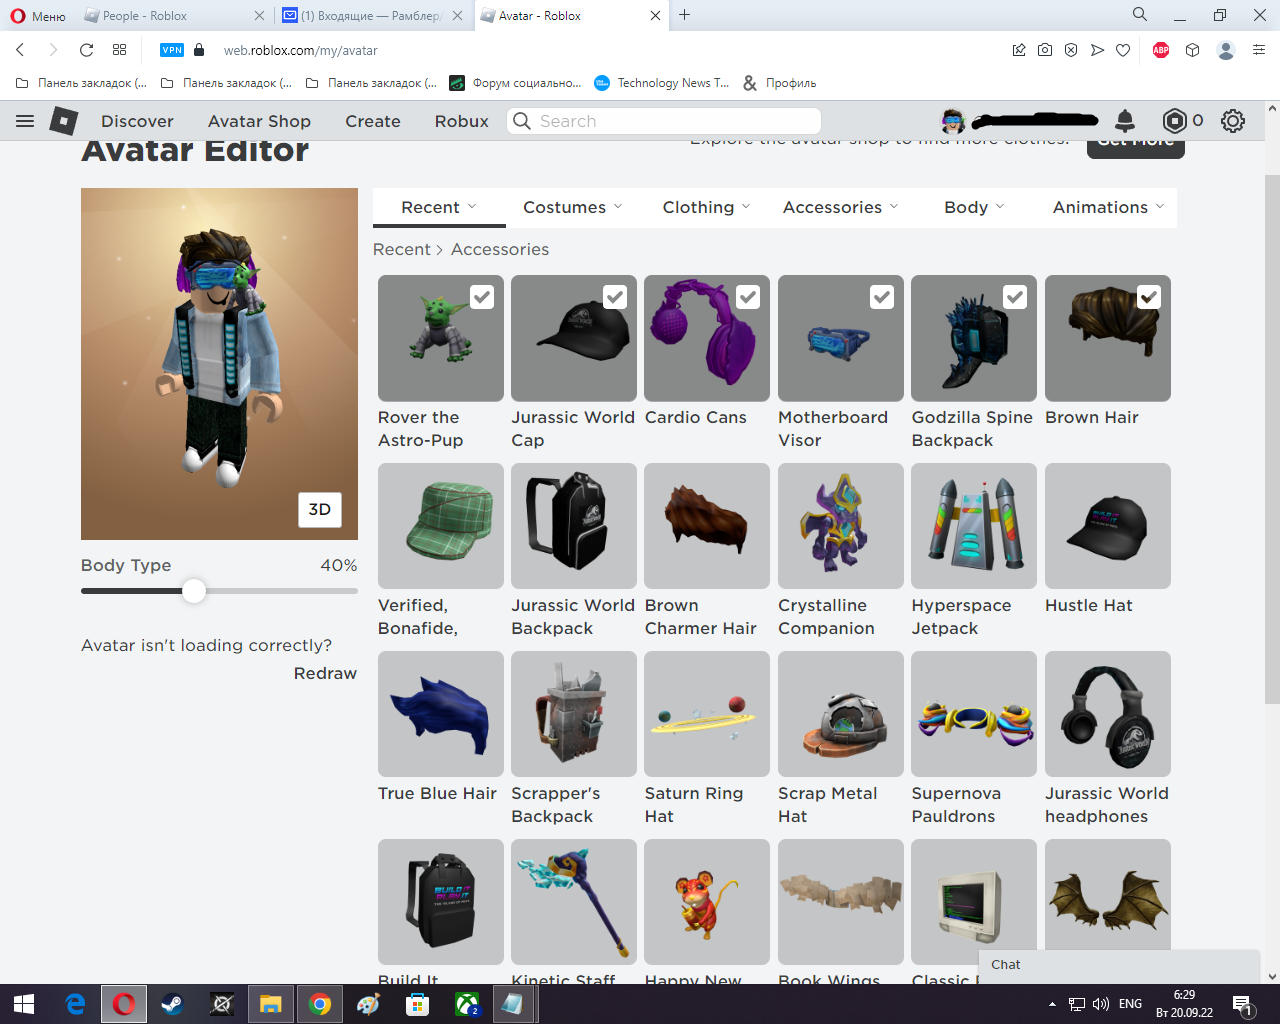Uncheck the Godzilla Spine Backpack checkbox

point(1015,297)
